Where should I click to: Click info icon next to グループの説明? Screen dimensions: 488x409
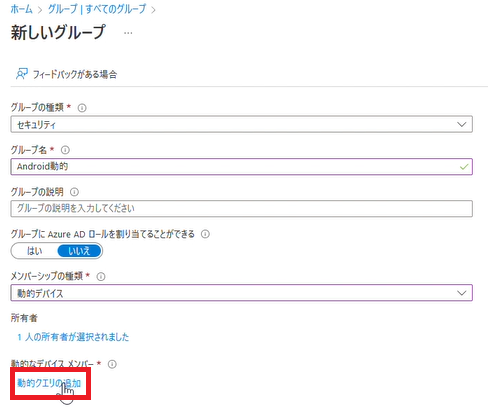coord(74,192)
